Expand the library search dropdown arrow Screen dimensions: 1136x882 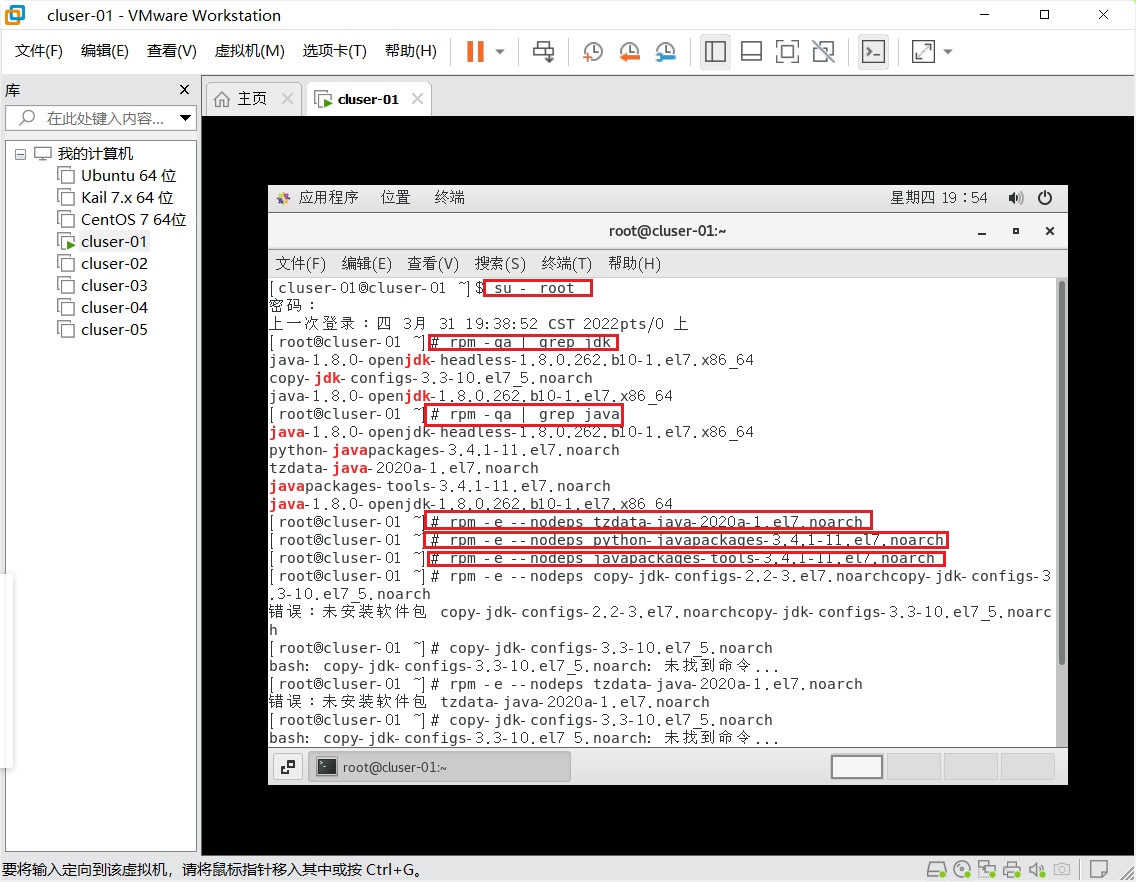tap(185, 118)
